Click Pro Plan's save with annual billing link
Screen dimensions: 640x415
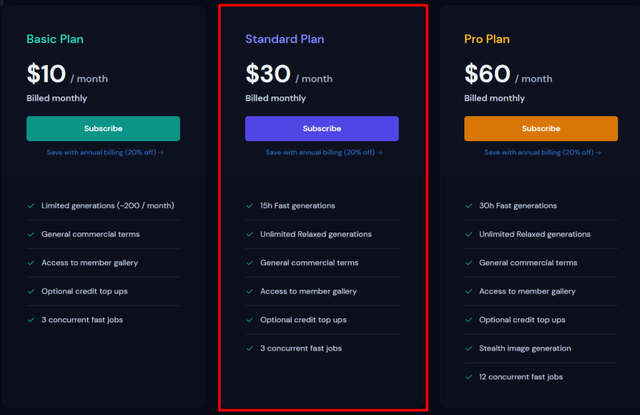tap(543, 153)
